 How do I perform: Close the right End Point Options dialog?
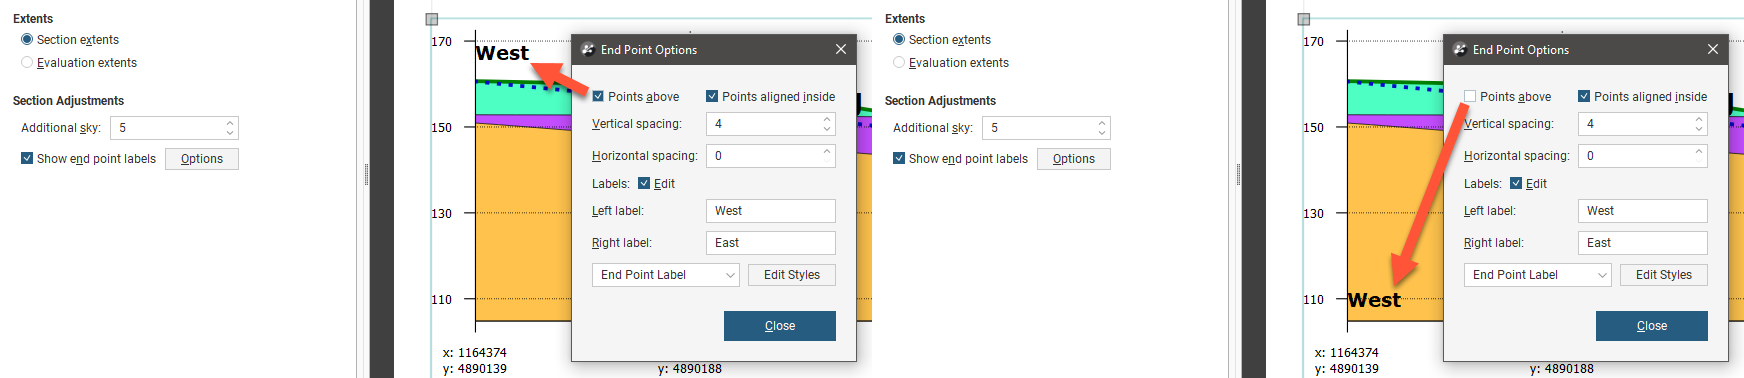pyautogui.click(x=1713, y=49)
